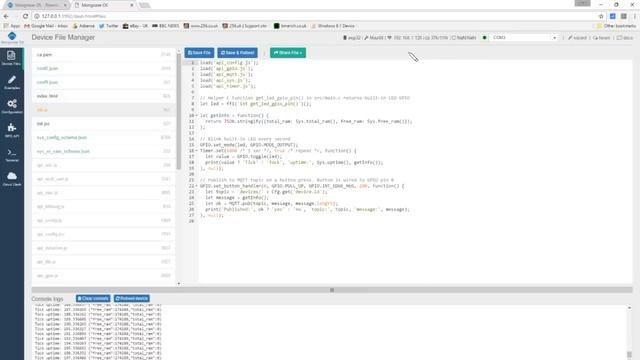Open the 256.uk Support bookmark
The image size is (640, 360).
coord(244,26)
